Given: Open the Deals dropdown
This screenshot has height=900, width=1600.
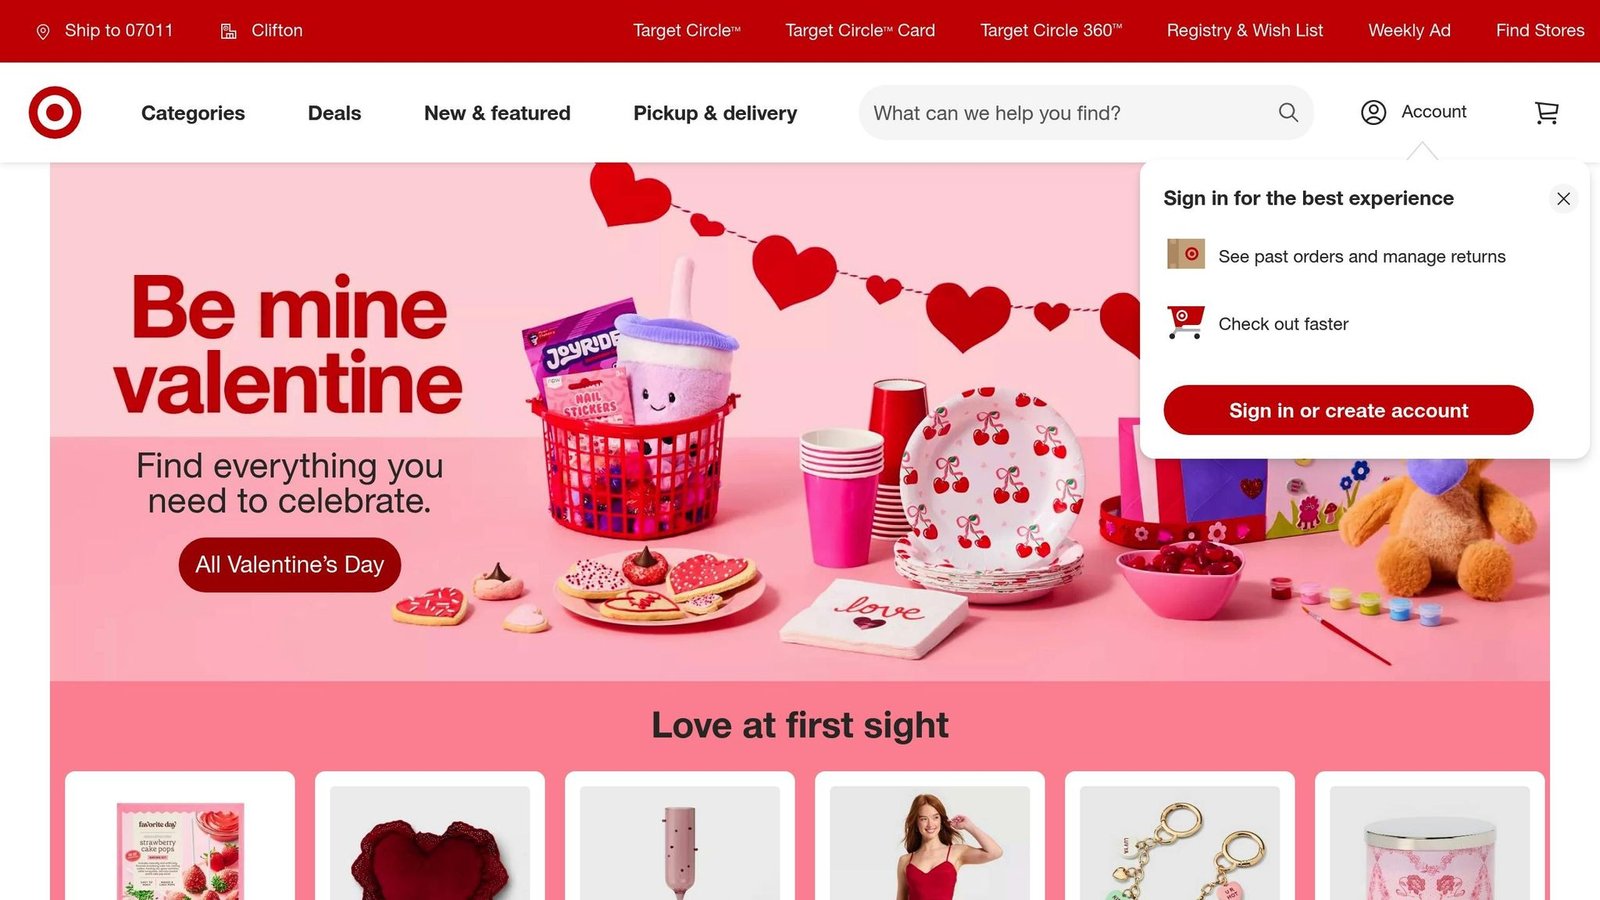Looking at the screenshot, I should point(334,113).
